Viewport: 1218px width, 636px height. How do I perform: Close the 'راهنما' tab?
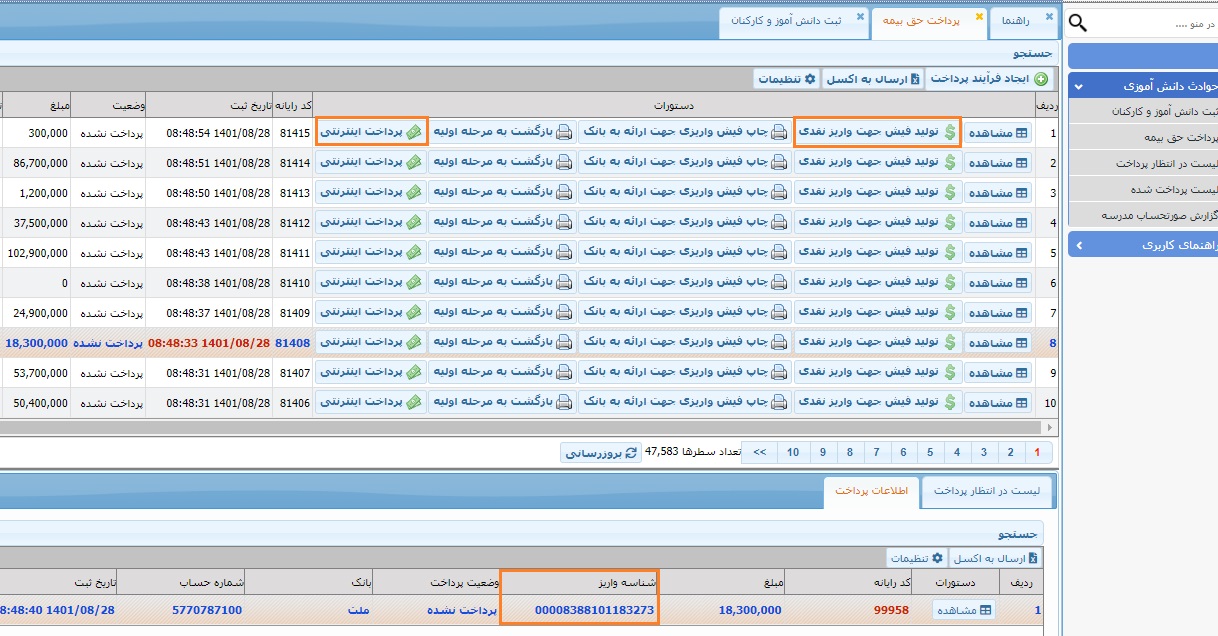pyautogui.click(x=1049, y=17)
